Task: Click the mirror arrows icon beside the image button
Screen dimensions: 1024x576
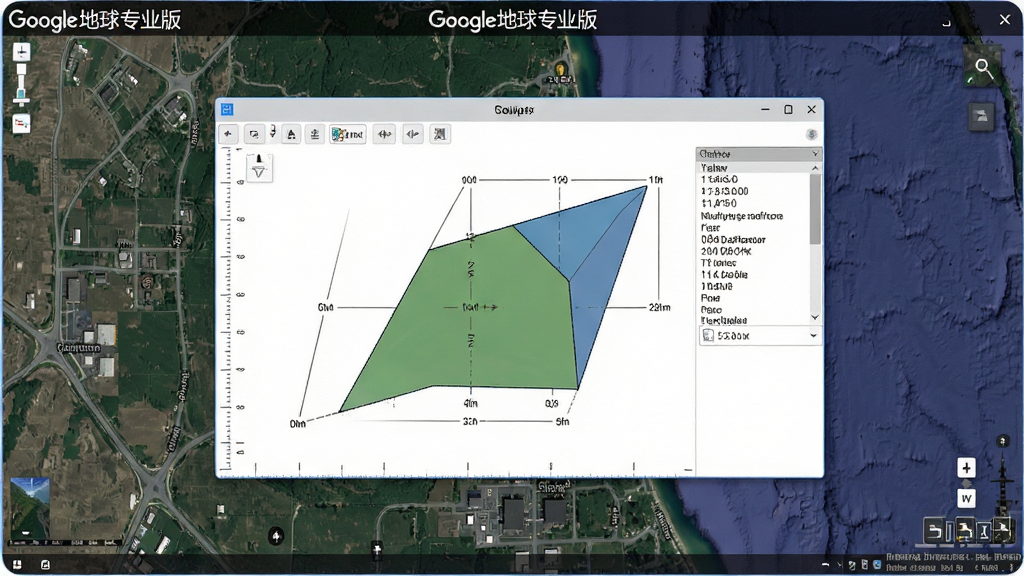Action: (x=384, y=135)
